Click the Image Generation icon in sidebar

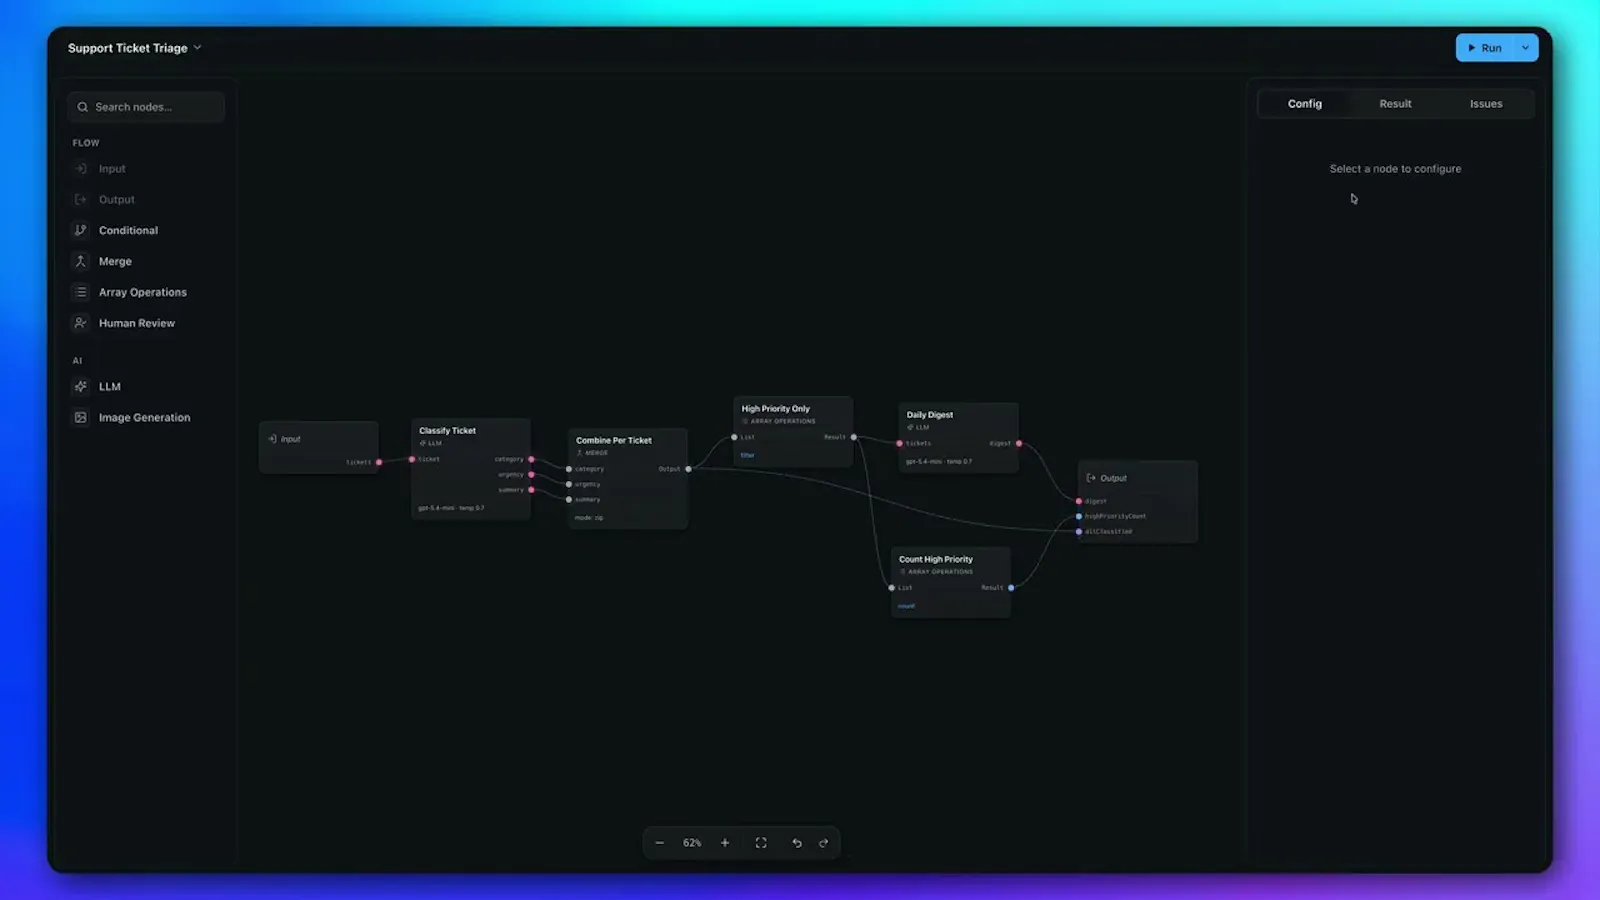coord(81,417)
